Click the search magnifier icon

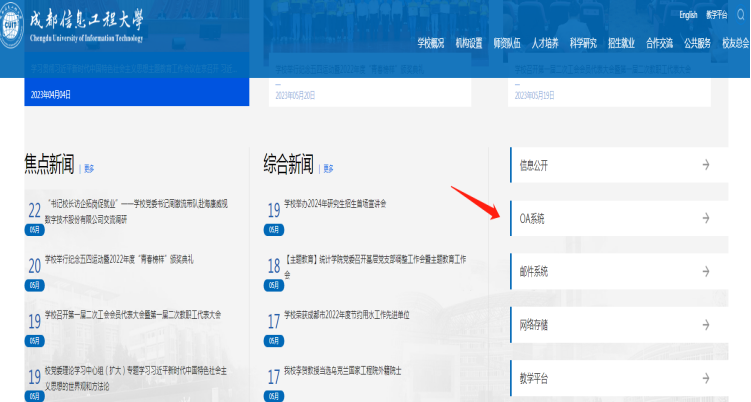click(740, 15)
